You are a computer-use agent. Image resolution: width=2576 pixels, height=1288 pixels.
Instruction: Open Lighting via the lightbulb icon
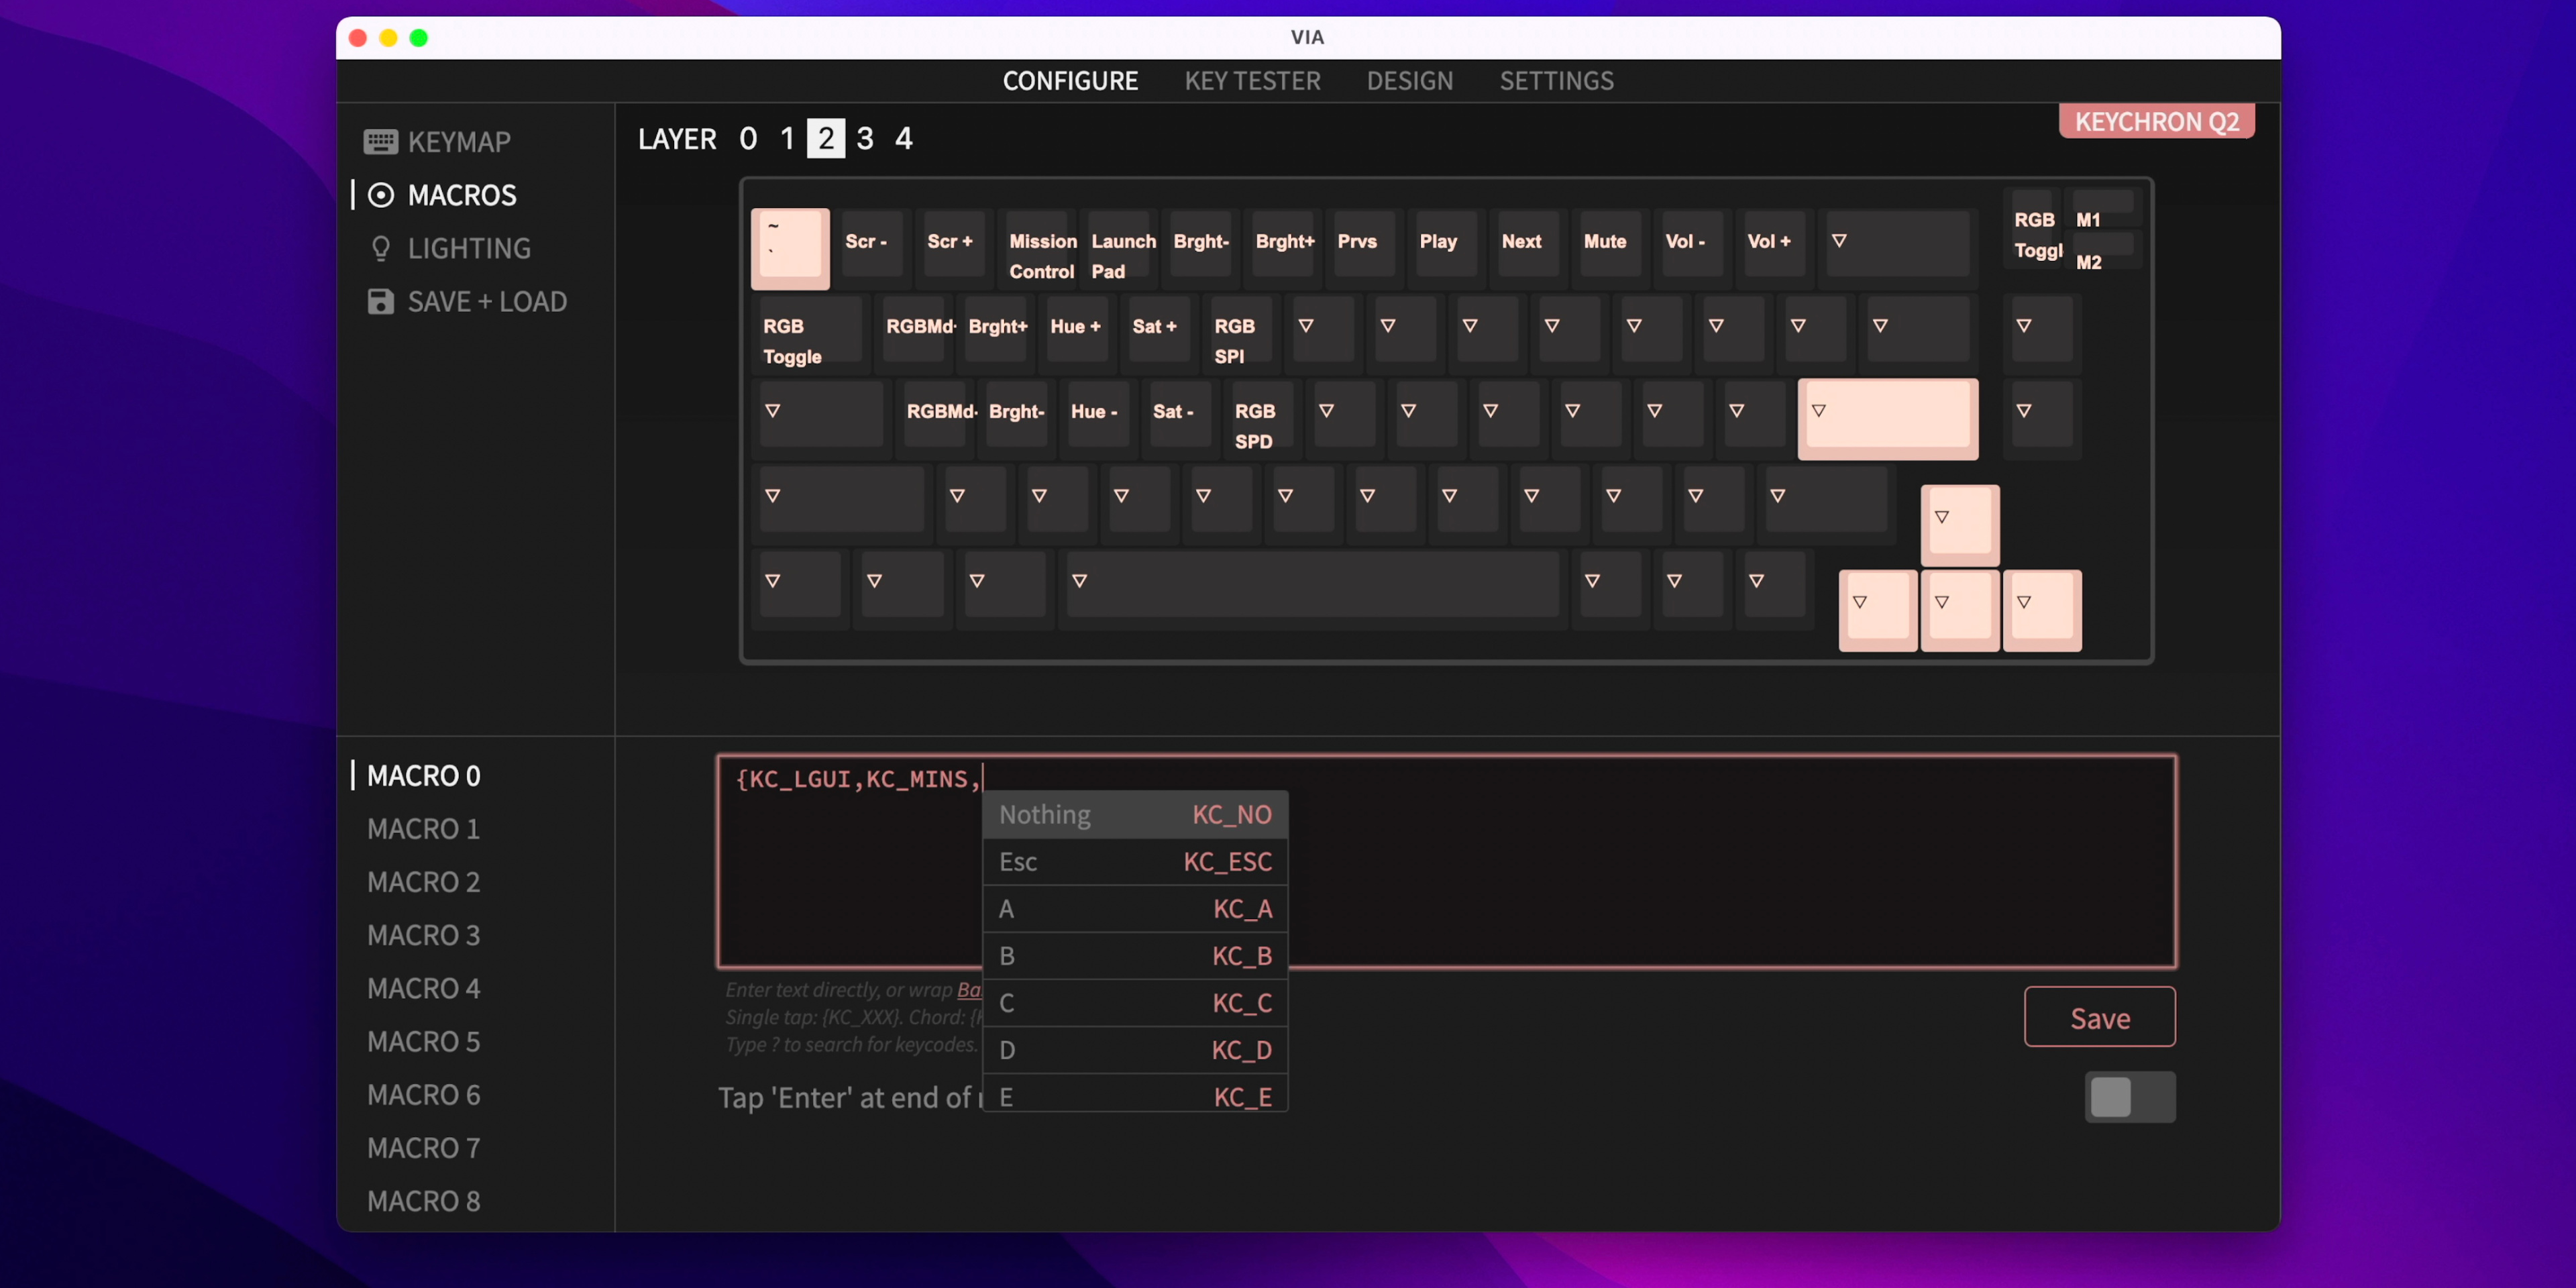[x=380, y=248]
